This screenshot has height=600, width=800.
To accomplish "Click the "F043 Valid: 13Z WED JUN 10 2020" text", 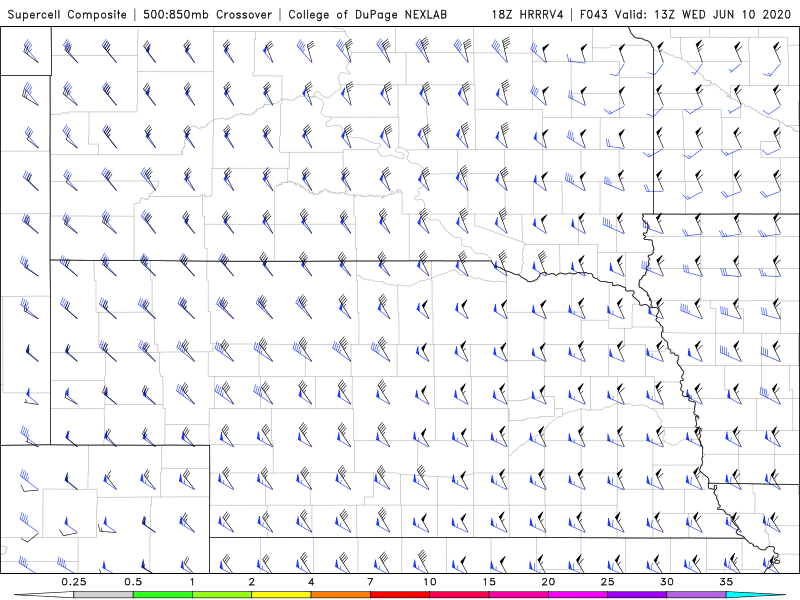I will (685, 15).
